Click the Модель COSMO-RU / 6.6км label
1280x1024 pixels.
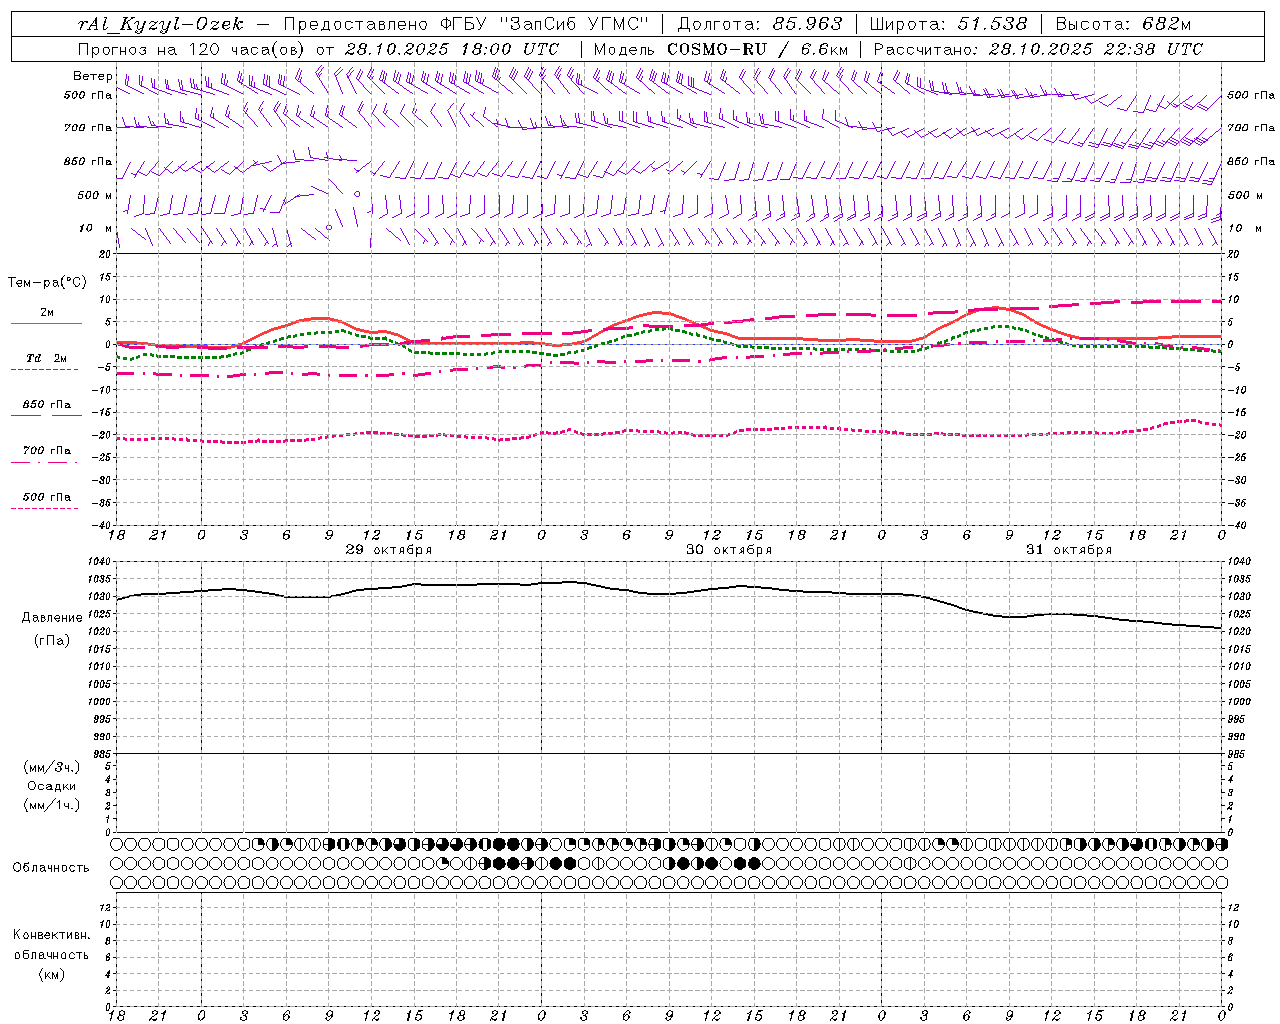pos(721,49)
